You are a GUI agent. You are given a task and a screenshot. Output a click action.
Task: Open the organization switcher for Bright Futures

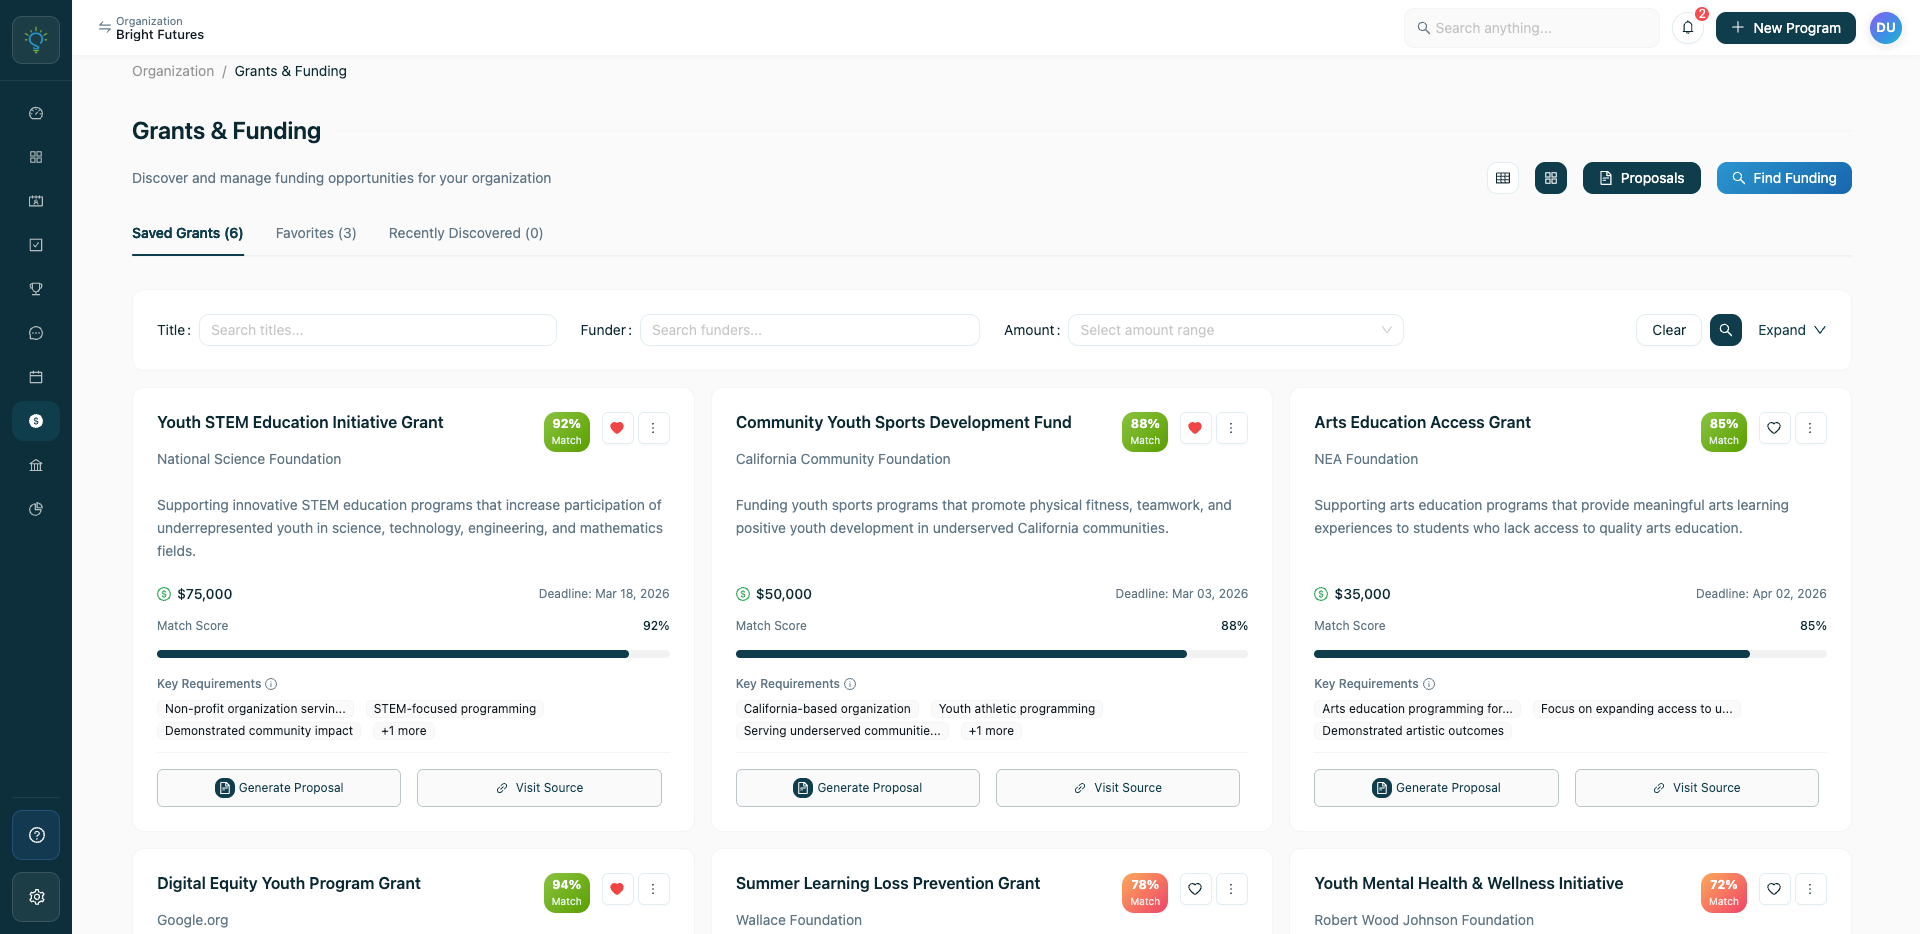coord(151,28)
